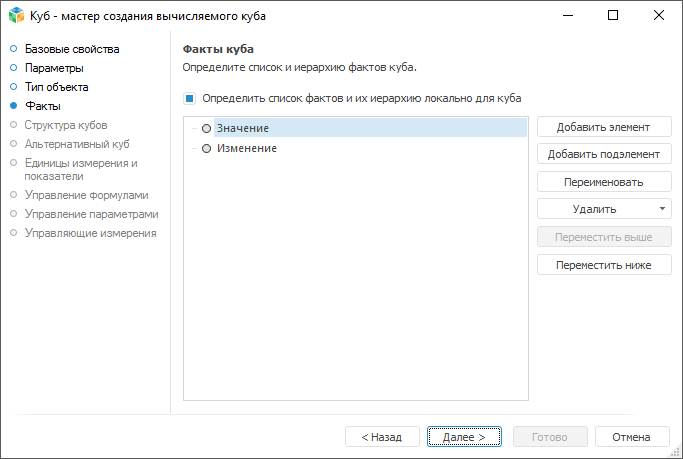Go to the Базовые свойства step
This screenshot has height=459, width=683.
pyautogui.click(x=72, y=49)
